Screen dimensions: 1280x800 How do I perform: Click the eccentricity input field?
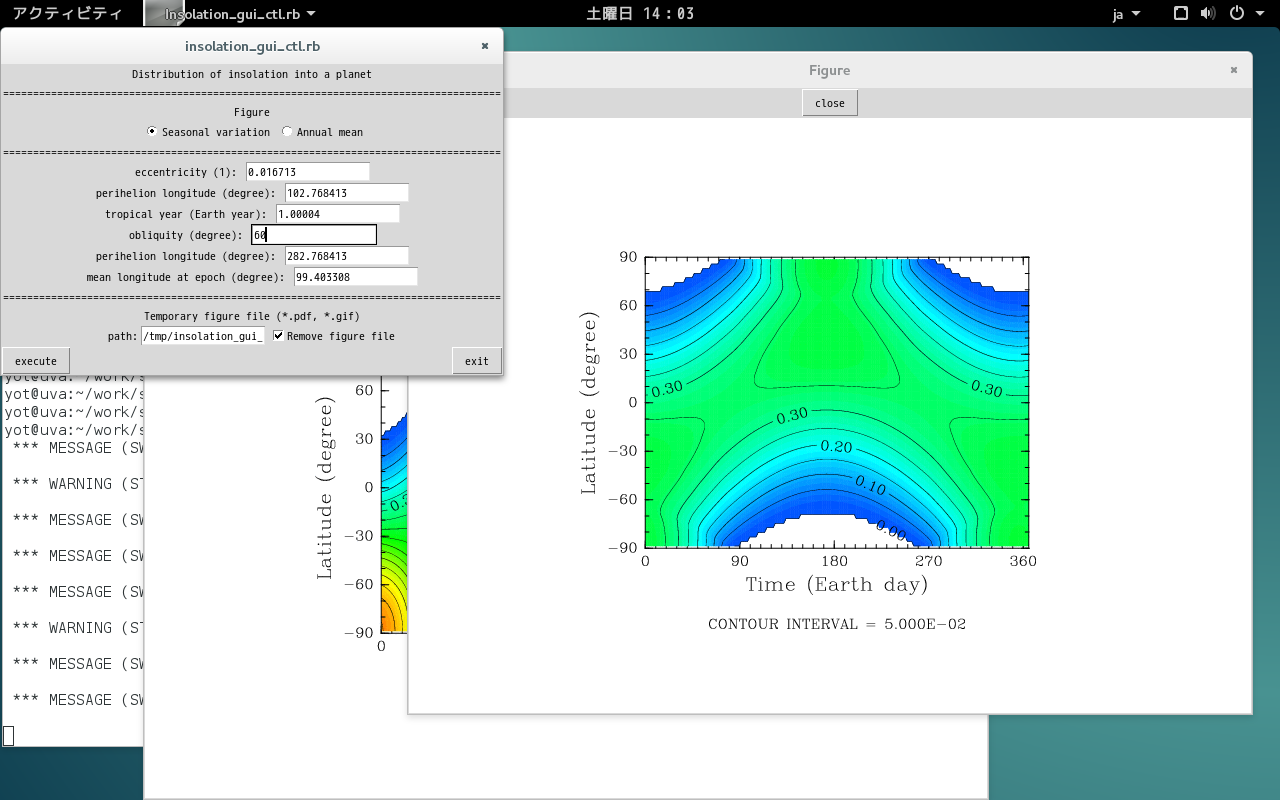click(307, 172)
